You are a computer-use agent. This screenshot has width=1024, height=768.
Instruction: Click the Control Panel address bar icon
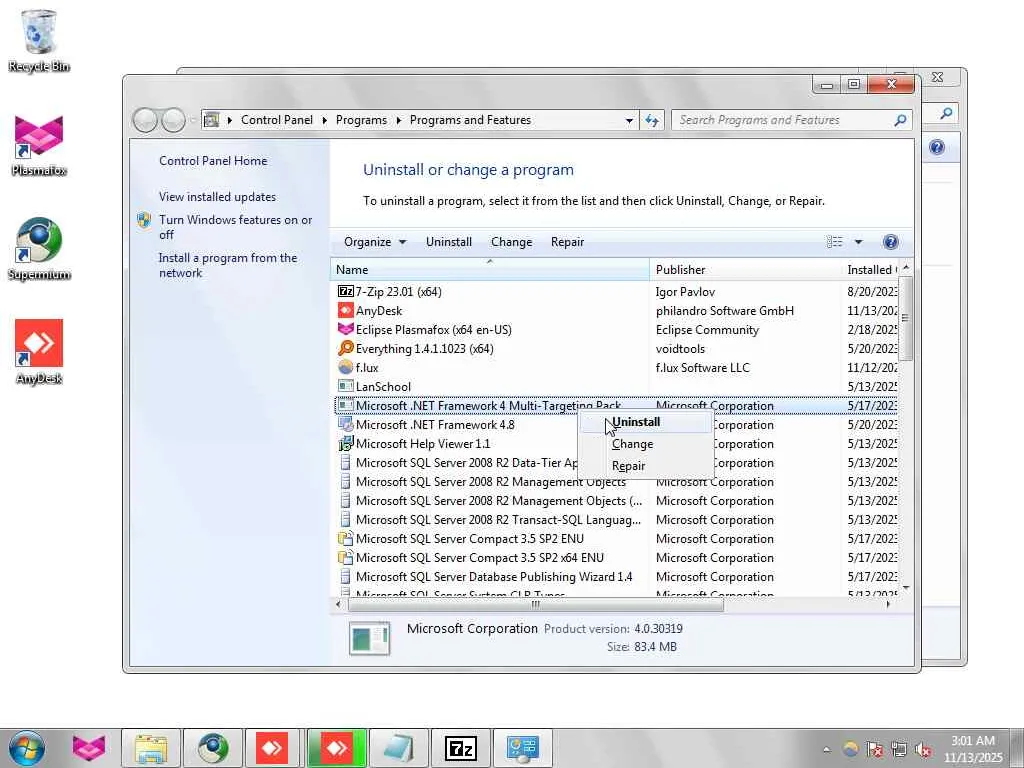point(212,120)
